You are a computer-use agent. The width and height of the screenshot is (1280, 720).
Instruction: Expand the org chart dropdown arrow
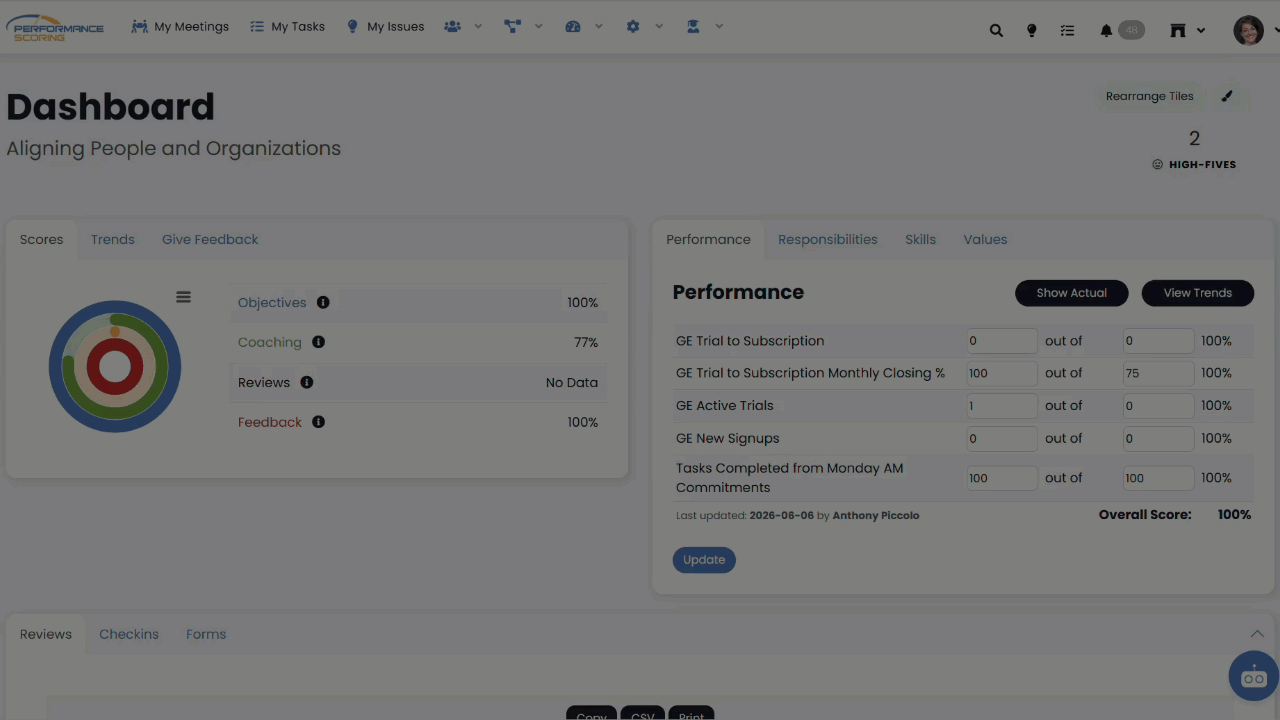538,27
